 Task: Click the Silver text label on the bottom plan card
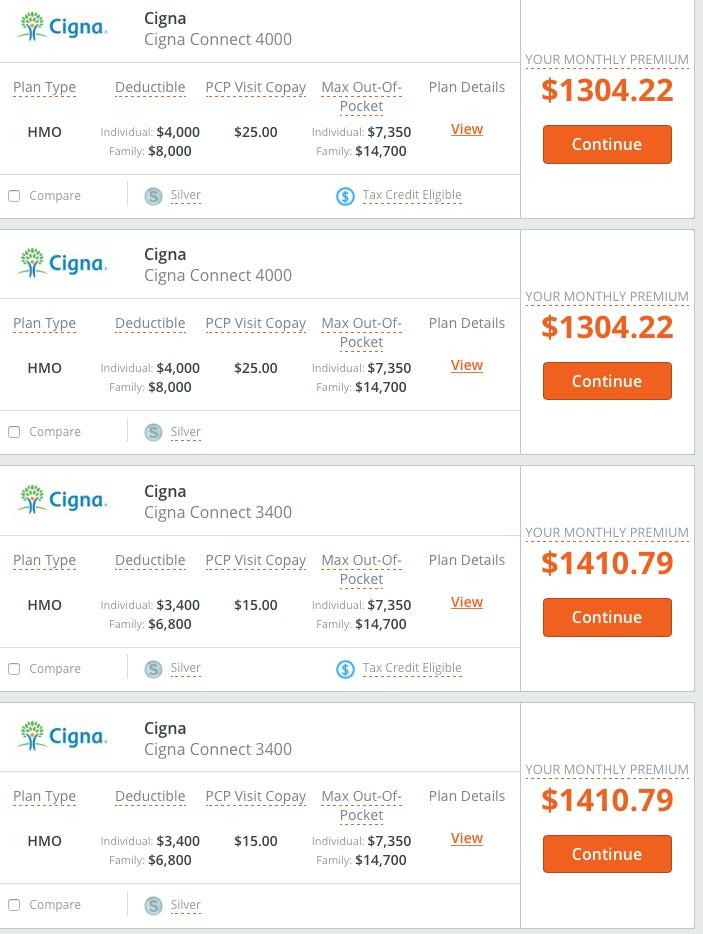click(x=185, y=905)
